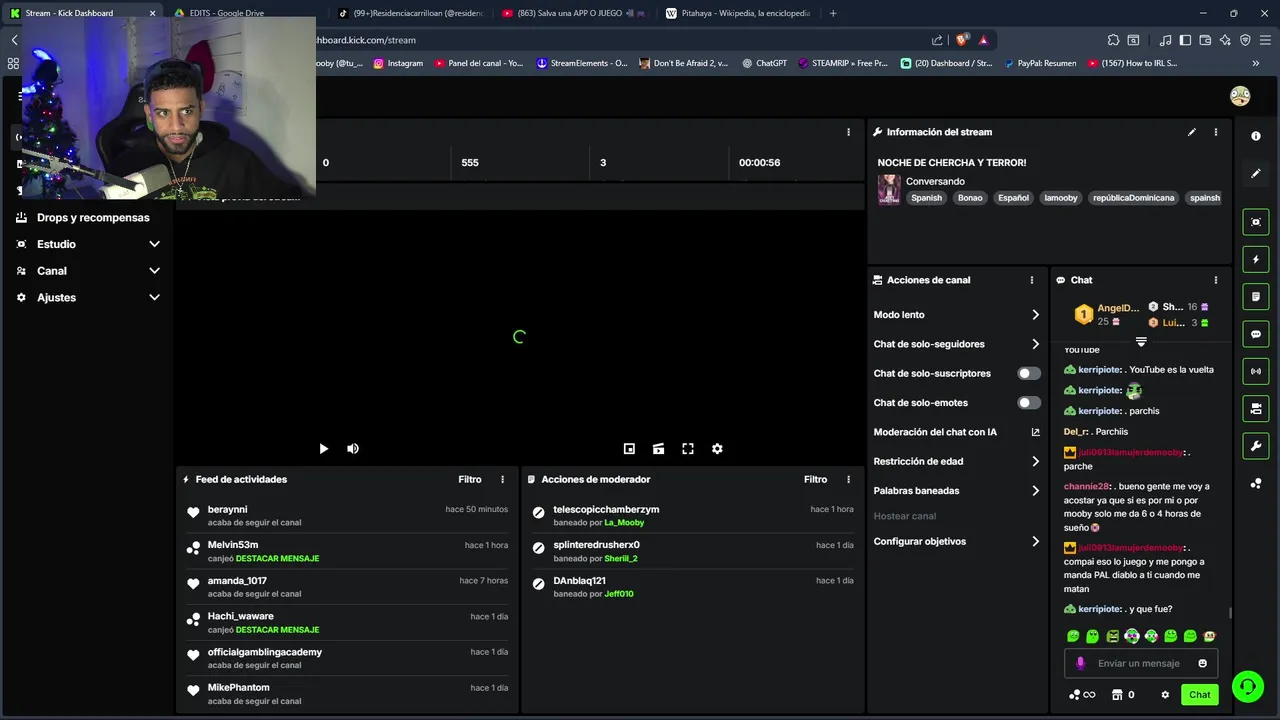Click follower berayrini in activity feed
Viewport: 1280px width, 720px height.
pyautogui.click(x=227, y=510)
